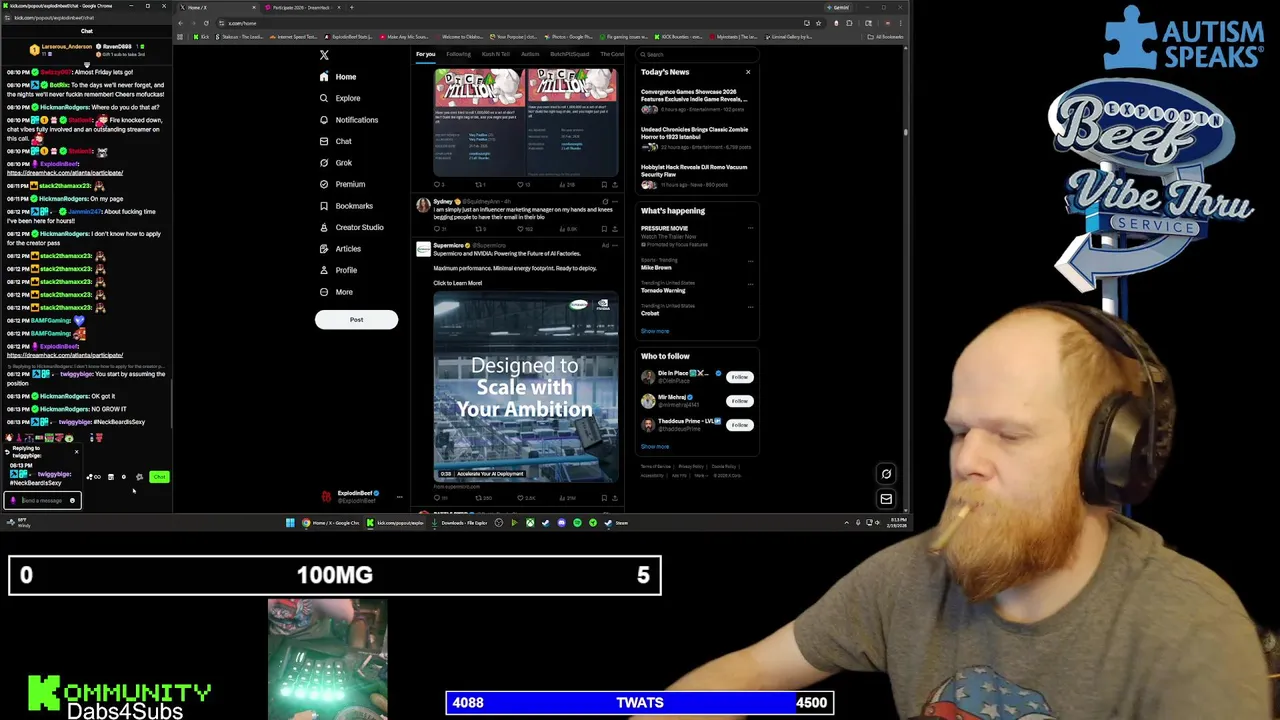Screen dimensions: 1280x720
Task: Open the Windows Start menu
Action: click(x=290, y=522)
